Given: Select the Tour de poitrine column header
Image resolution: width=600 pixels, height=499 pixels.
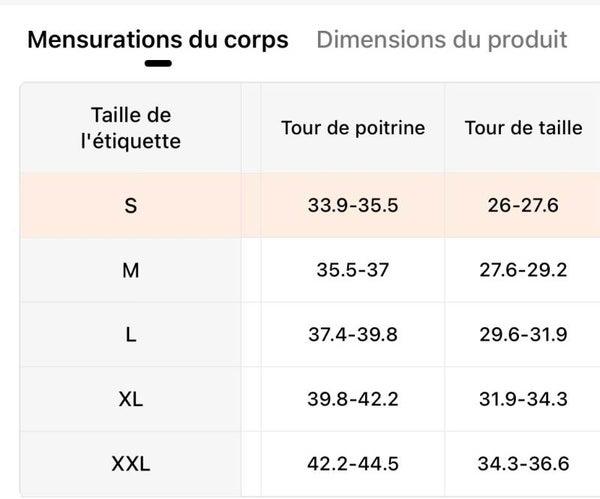Looking at the screenshot, I should click(x=353, y=128).
